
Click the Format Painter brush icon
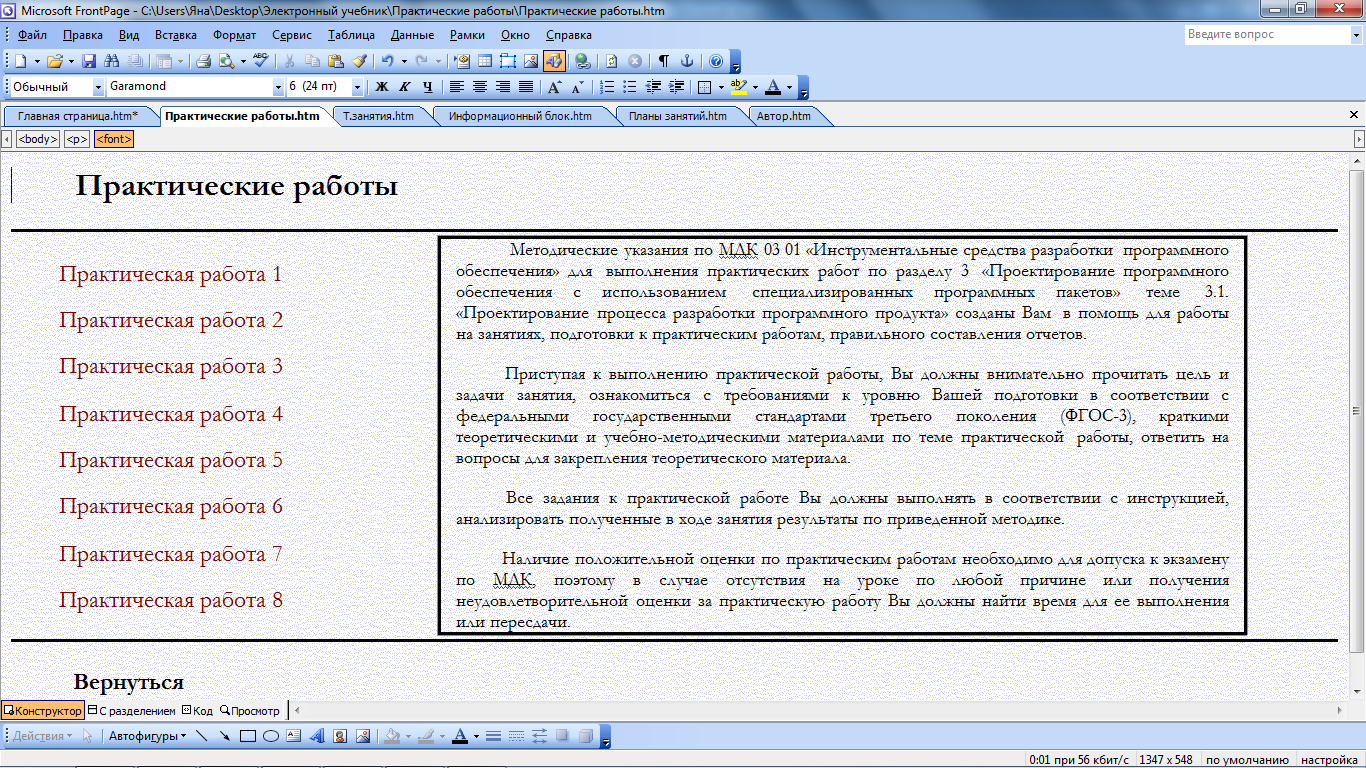(x=358, y=61)
